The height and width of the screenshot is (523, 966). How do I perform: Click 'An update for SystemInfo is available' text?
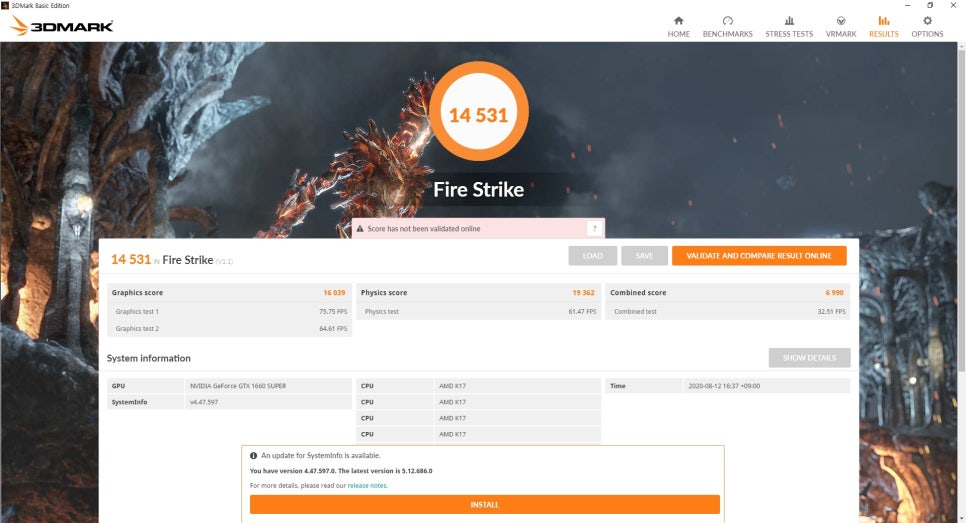(x=321, y=456)
